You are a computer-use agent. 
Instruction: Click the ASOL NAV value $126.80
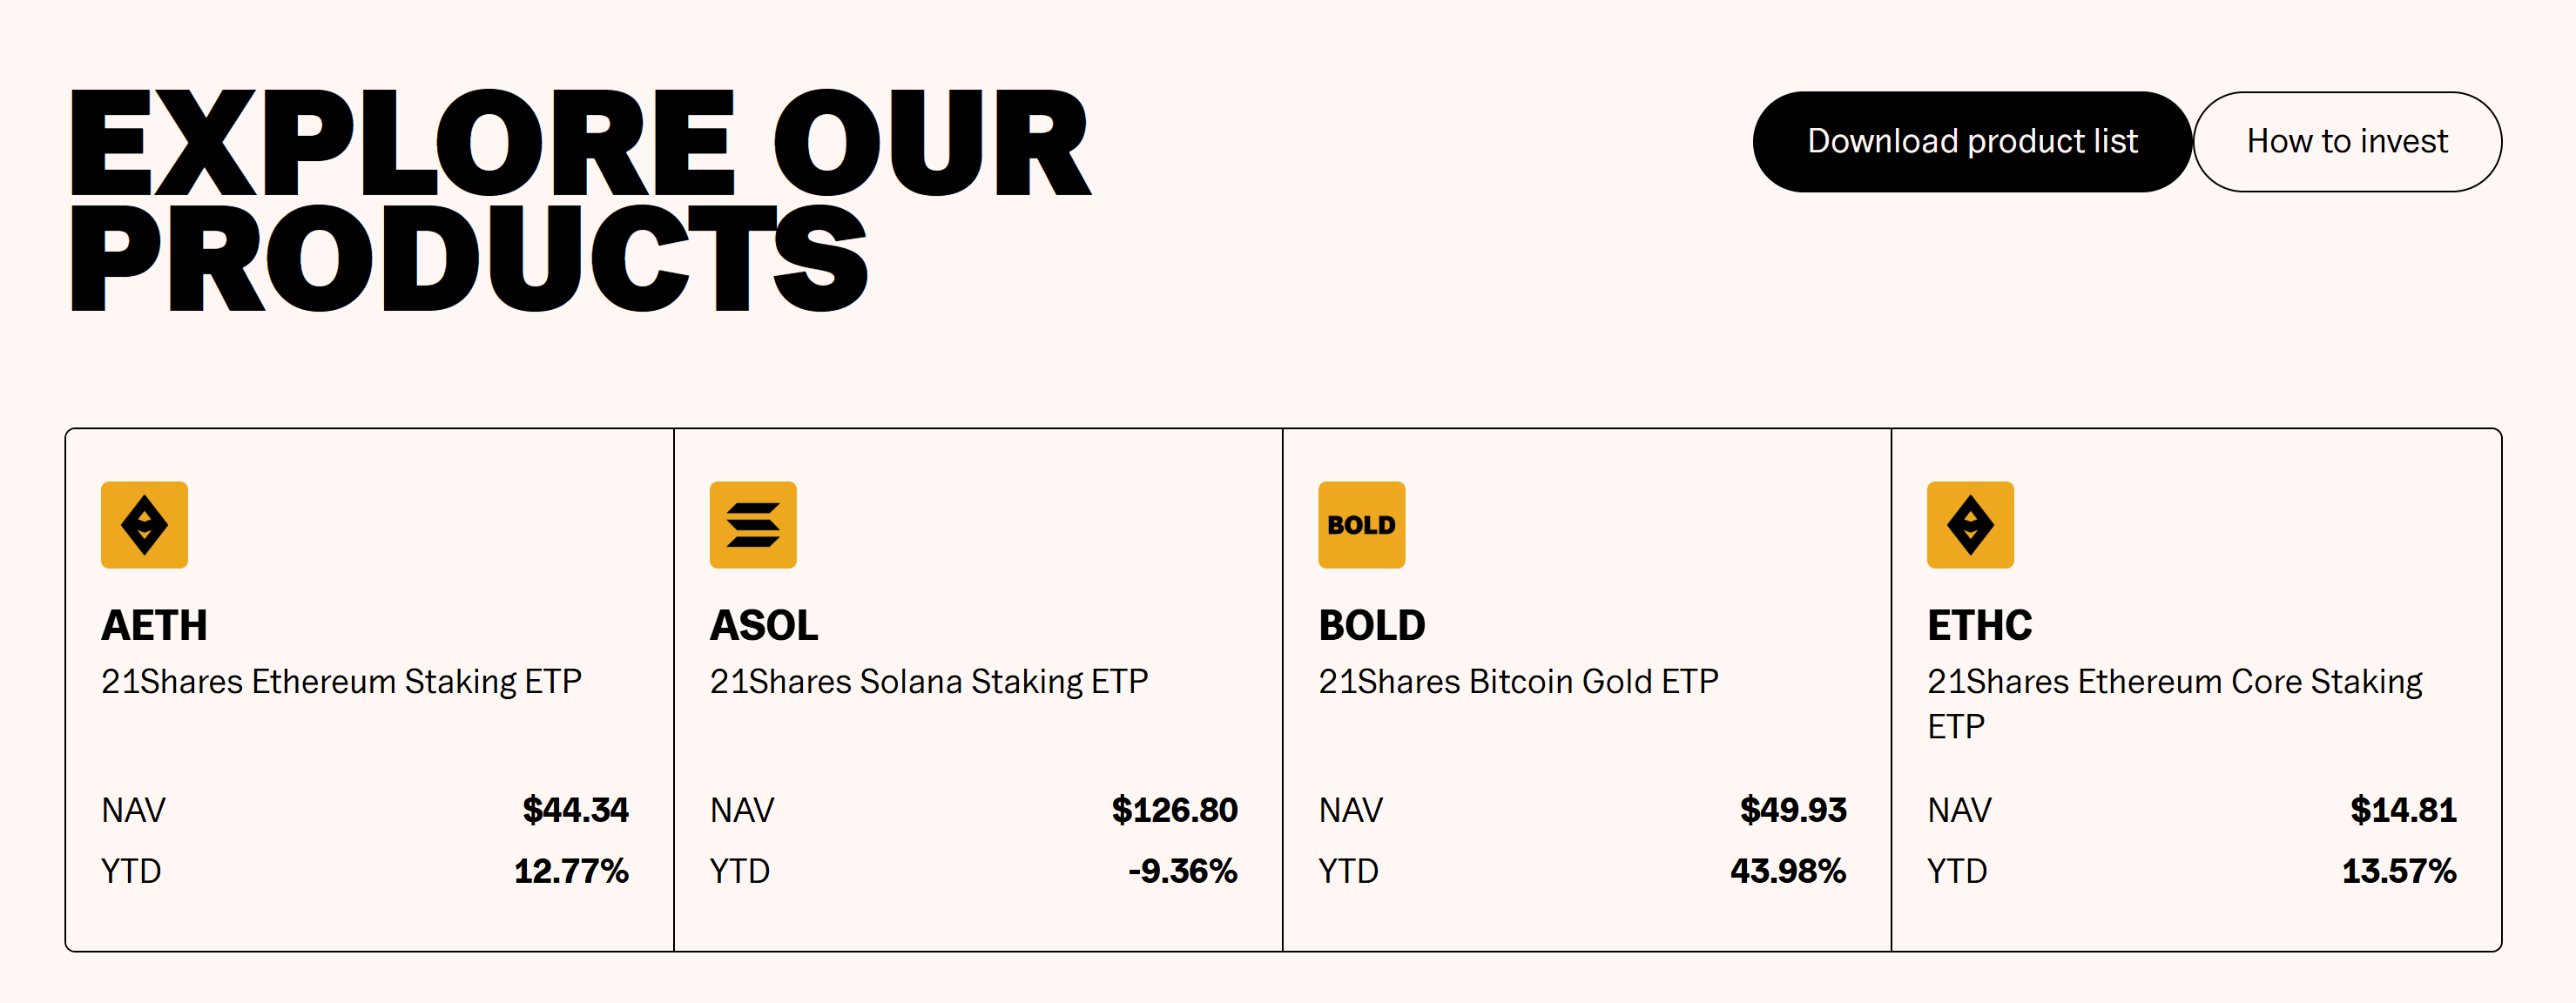(x=1174, y=810)
